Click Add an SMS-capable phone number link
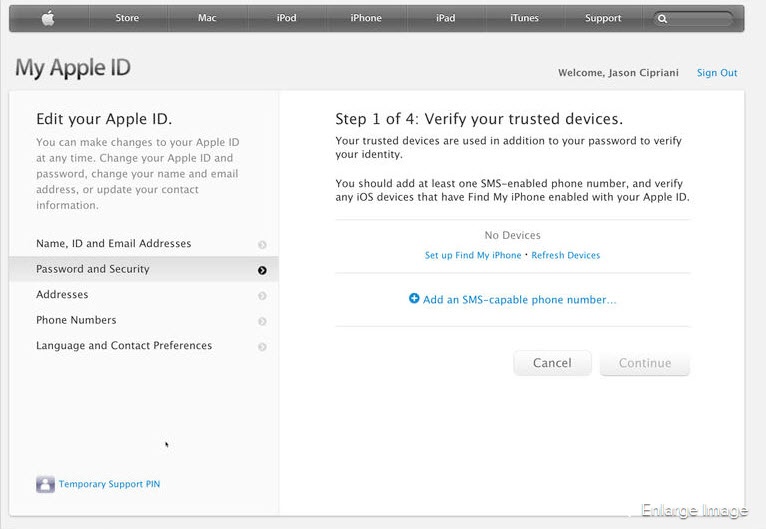Image resolution: width=766 pixels, height=529 pixels. click(x=519, y=299)
